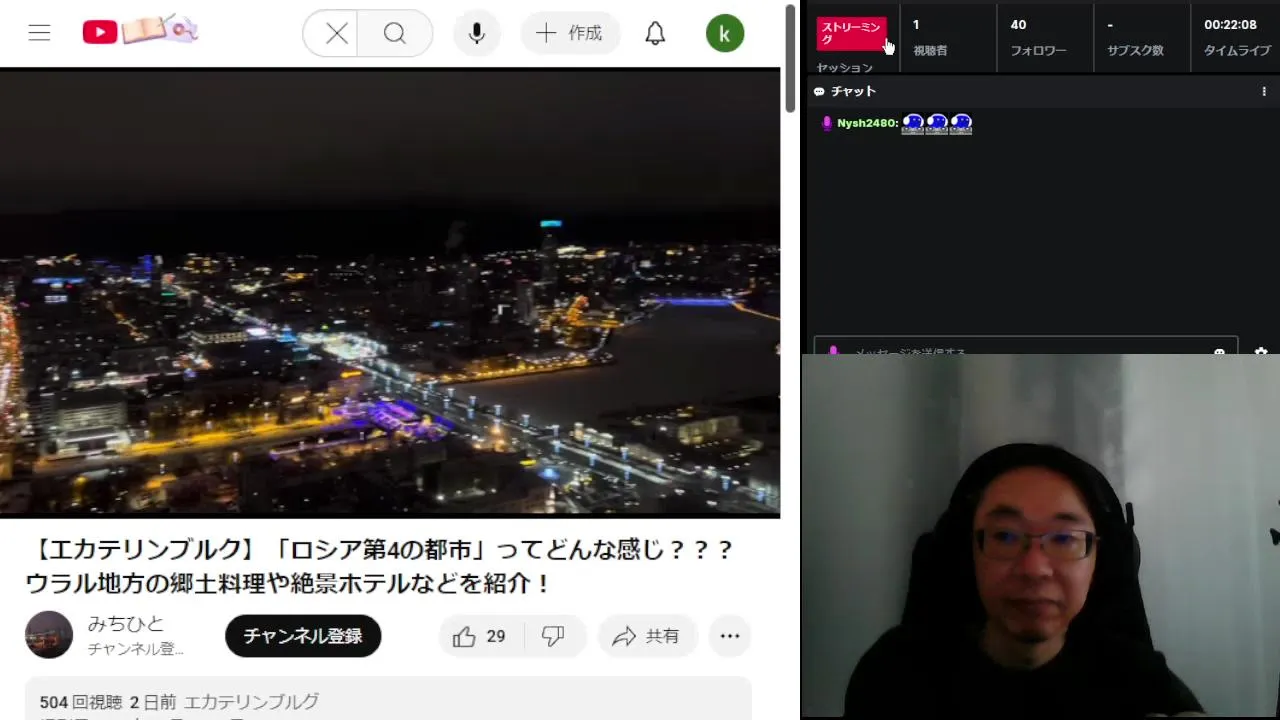Click the video title about エカテリンブルク
The width and height of the screenshot is (1280, 720).
[x=380, y=567]
